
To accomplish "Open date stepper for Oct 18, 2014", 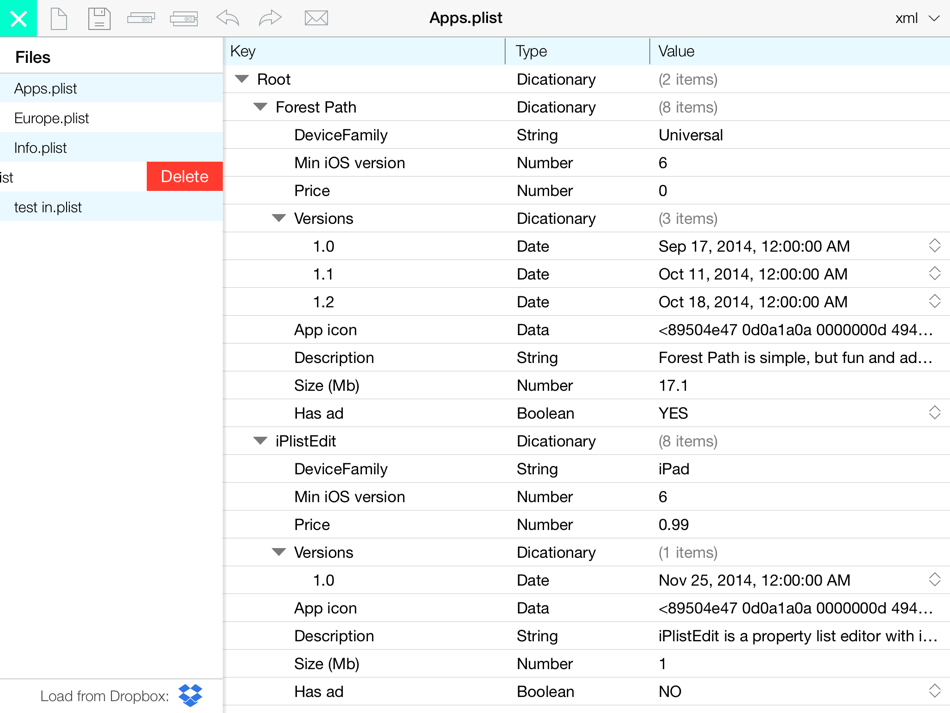I will point(934,302).
